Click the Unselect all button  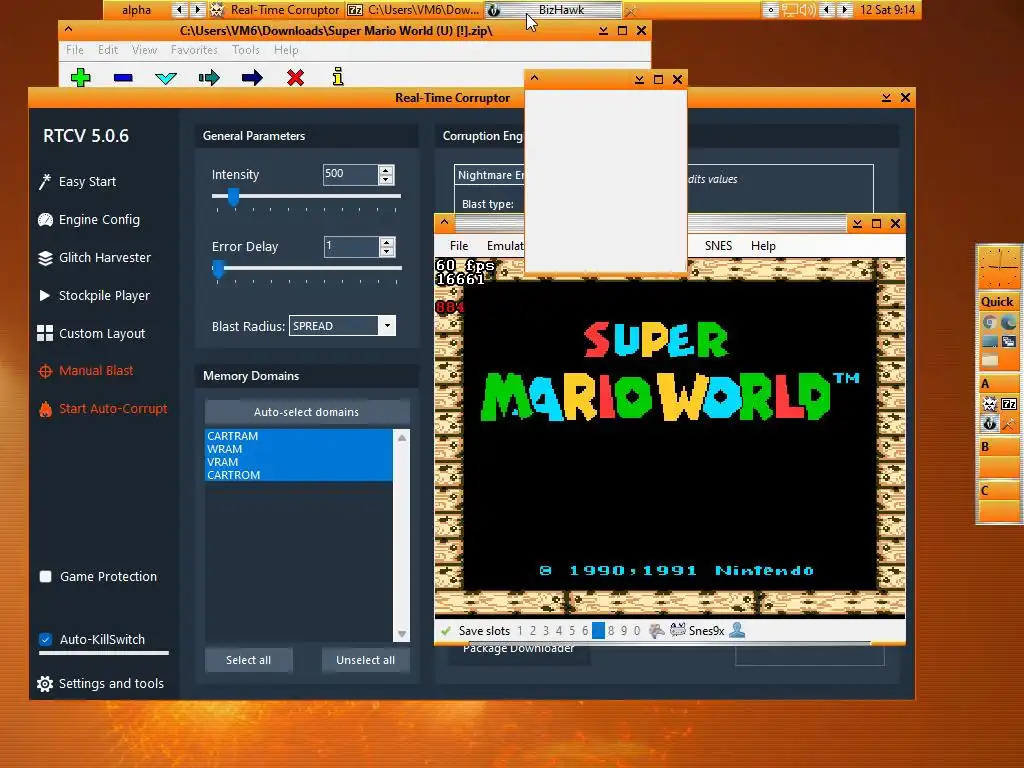[366, 660]
